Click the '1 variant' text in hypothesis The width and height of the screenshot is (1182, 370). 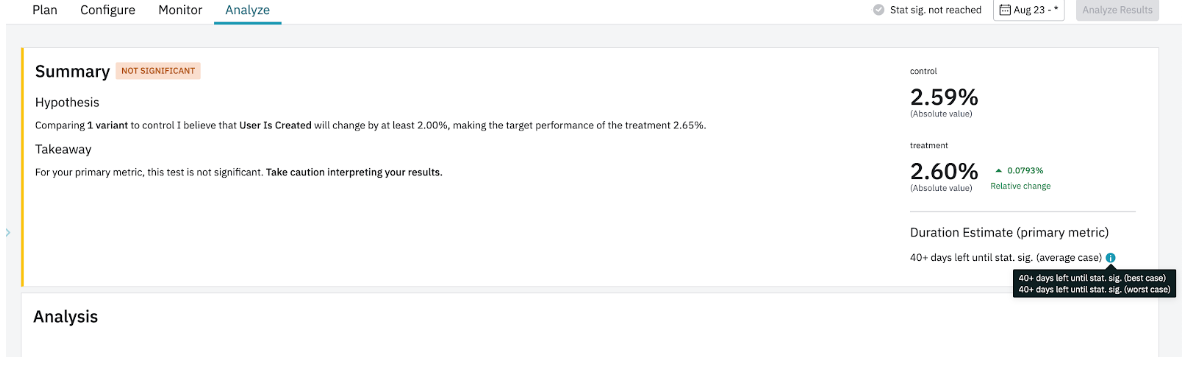point(108,126)
